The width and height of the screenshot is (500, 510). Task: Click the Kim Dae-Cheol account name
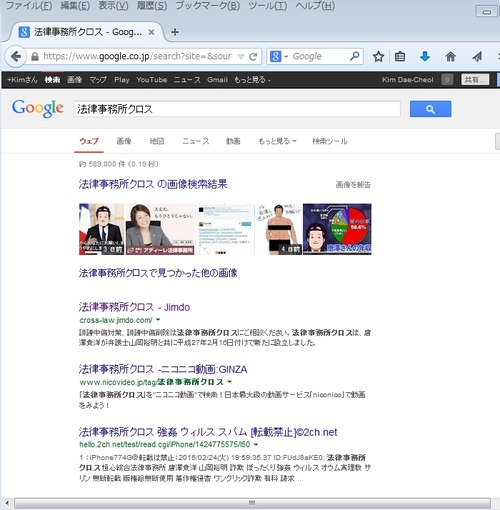[x=407, y=80]
